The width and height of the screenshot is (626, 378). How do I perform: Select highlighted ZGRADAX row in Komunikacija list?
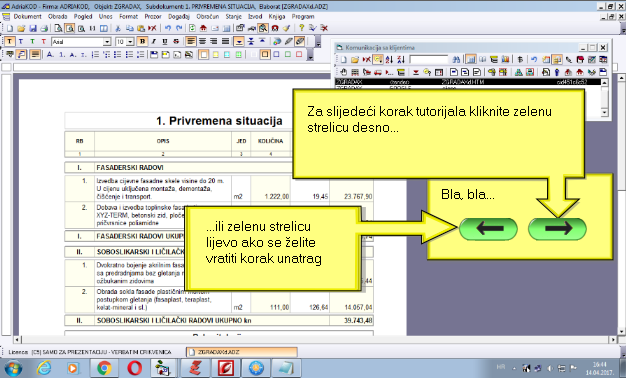[x=467, y=82]
